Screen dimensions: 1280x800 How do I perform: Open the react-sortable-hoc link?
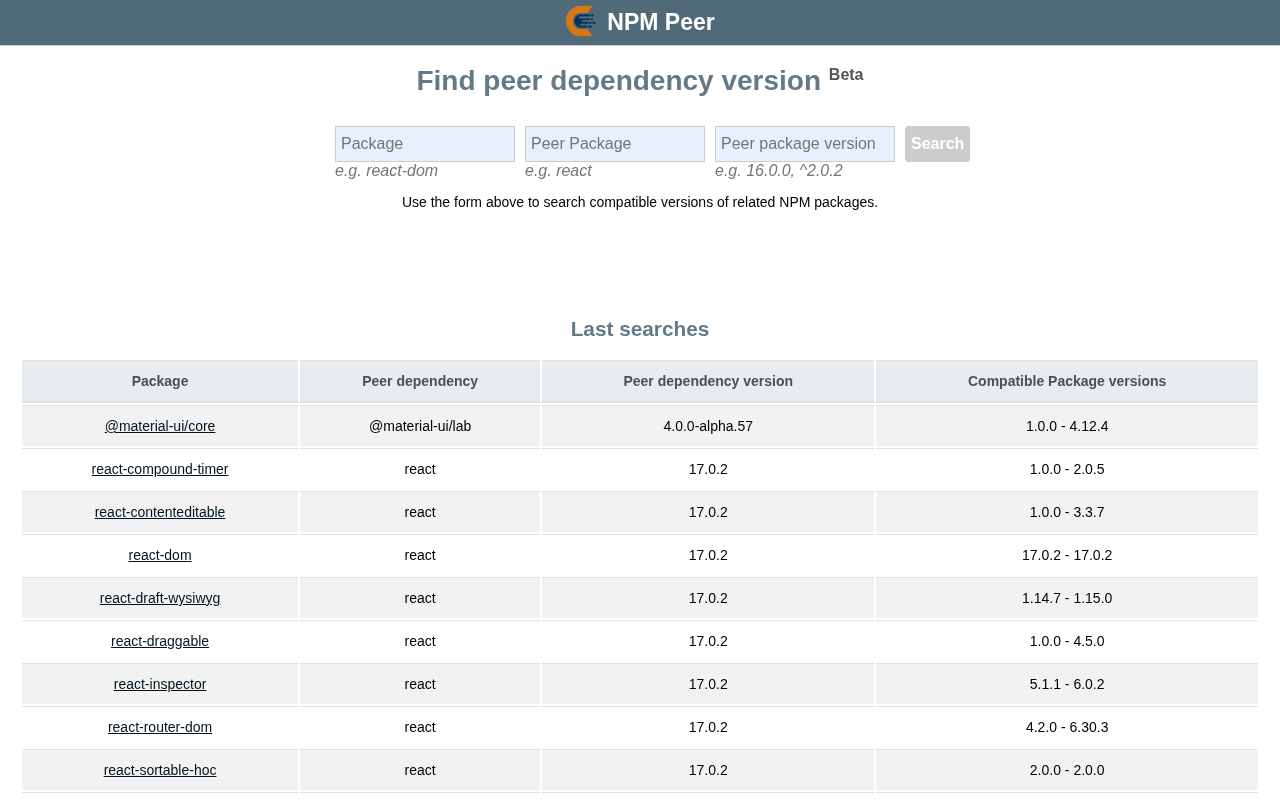(160, 770)
